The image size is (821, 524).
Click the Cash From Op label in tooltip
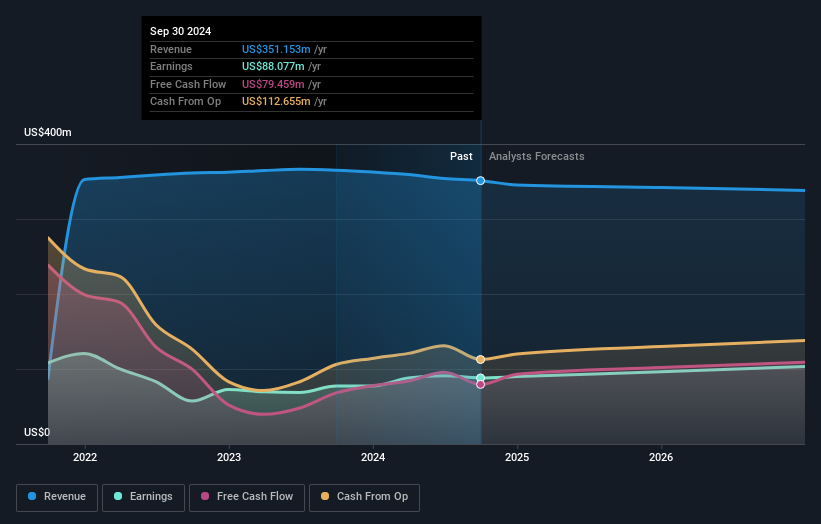pos(185,102)
